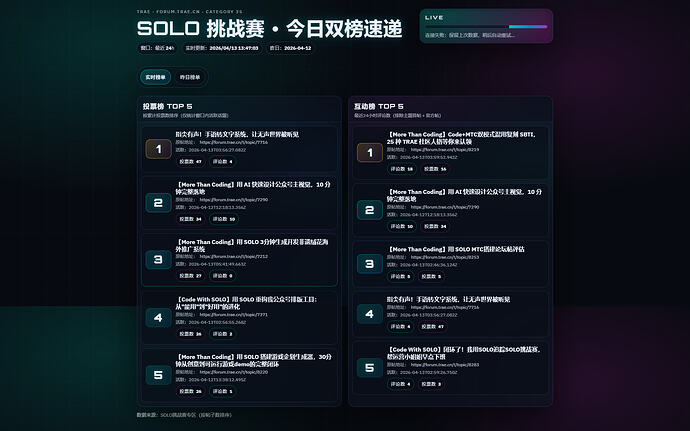Click rank 5 badge in 互动榜
The height and width of the screenshot is (431, 690).
369,368
